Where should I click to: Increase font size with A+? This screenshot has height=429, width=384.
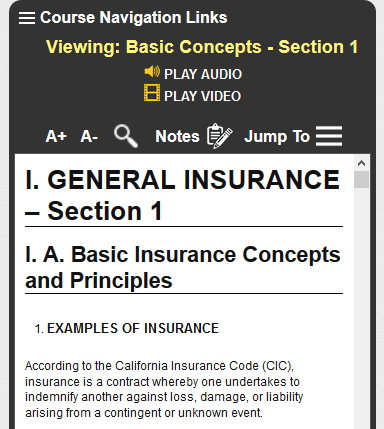click(x=56, y=136)
